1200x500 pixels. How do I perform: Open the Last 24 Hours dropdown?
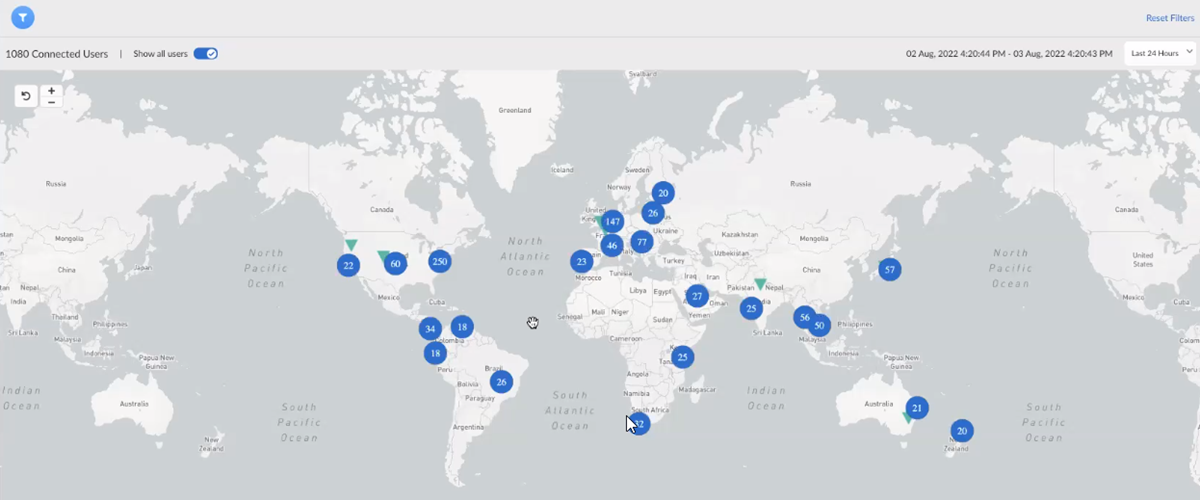coord(1159,53)
